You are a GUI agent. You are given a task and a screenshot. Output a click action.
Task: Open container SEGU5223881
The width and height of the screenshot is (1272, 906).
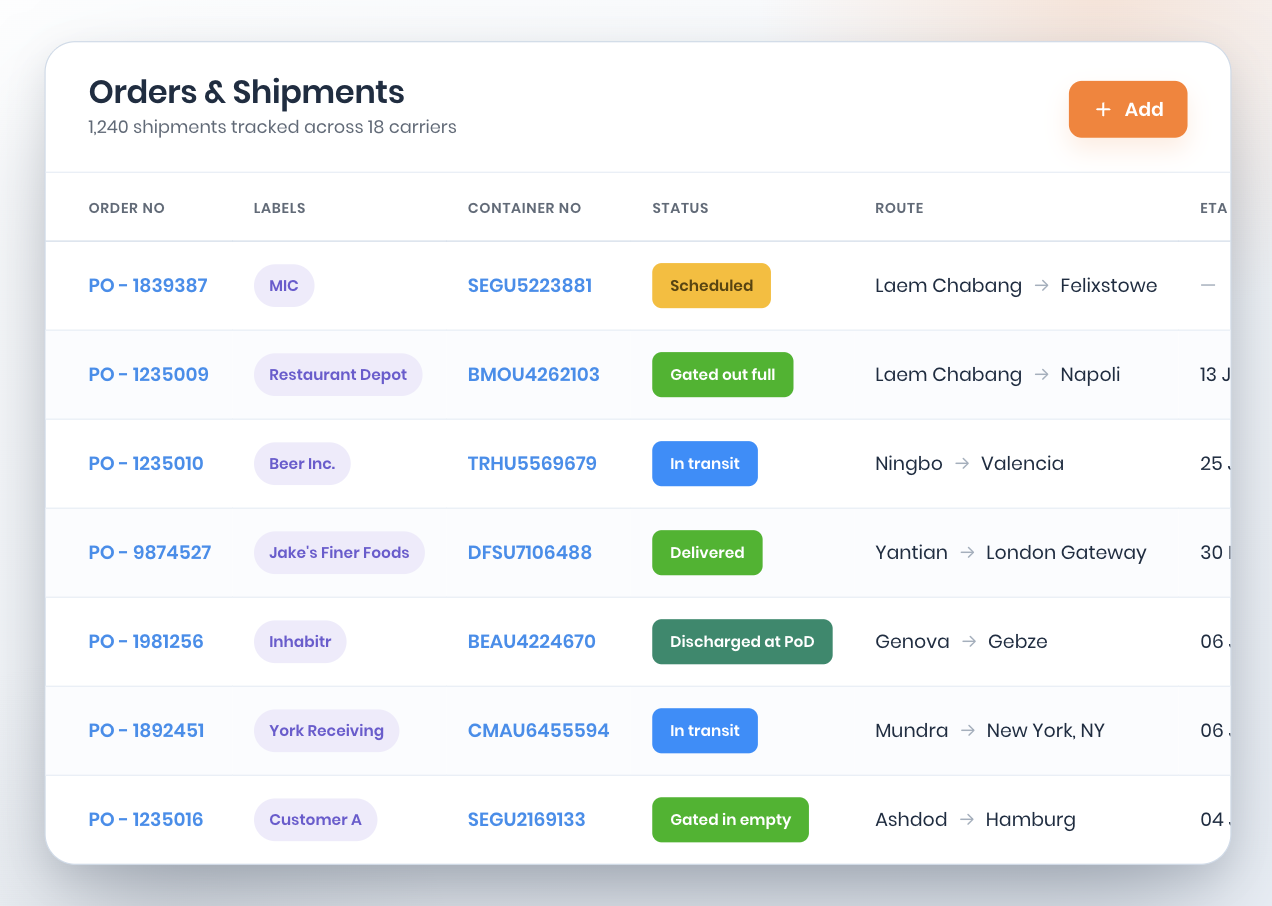530,286
